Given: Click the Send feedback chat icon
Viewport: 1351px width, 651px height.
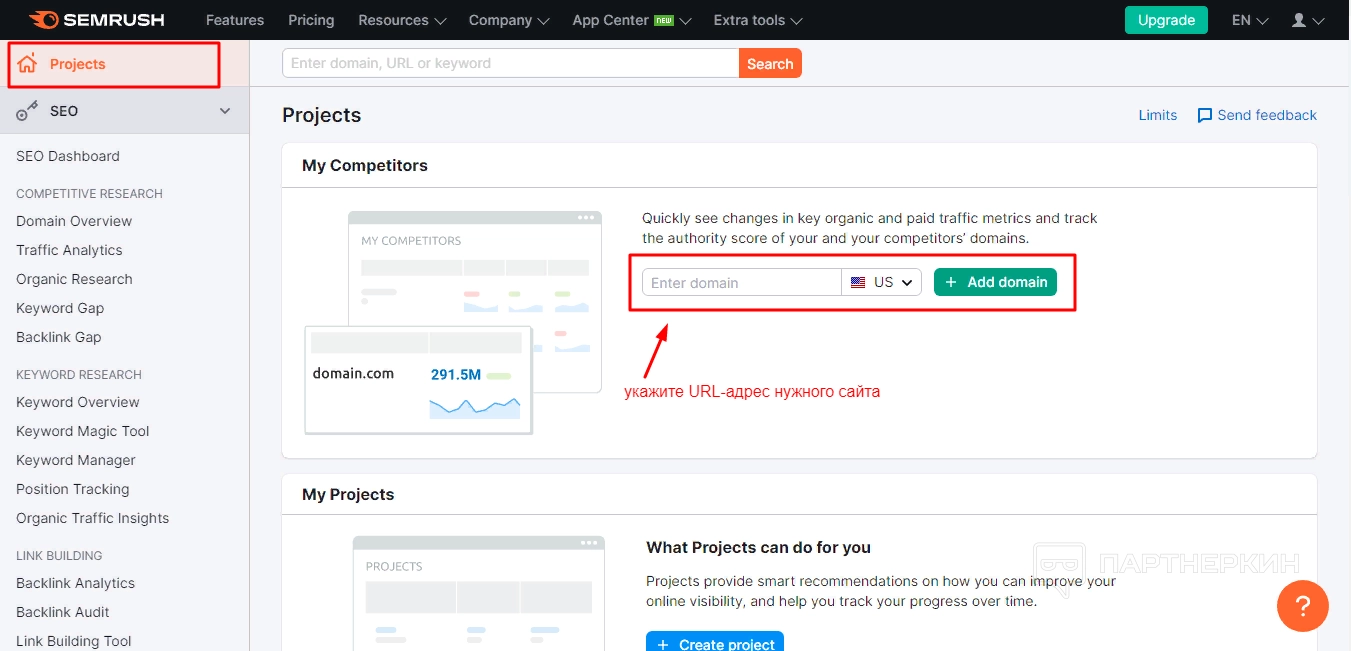Looking at the screenshot, I should coord(1205,115).
